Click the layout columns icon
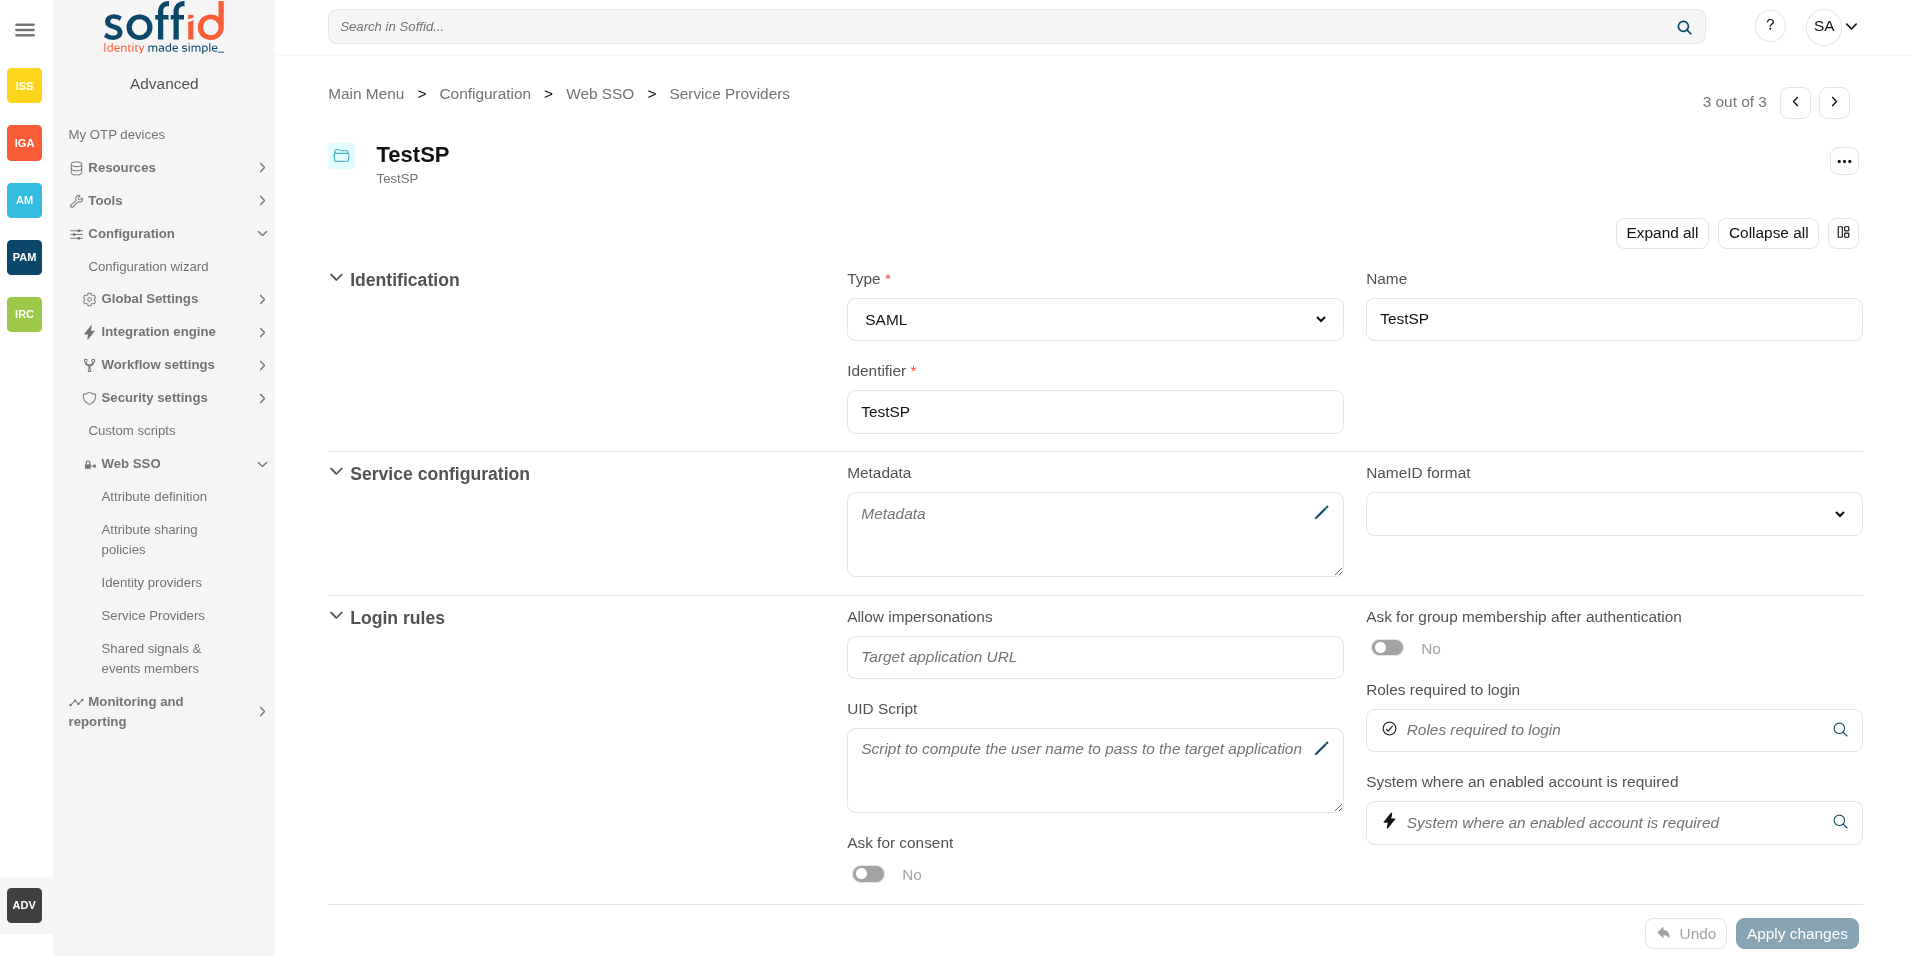Screen dimensions: 1910x956 [1843, 233]
